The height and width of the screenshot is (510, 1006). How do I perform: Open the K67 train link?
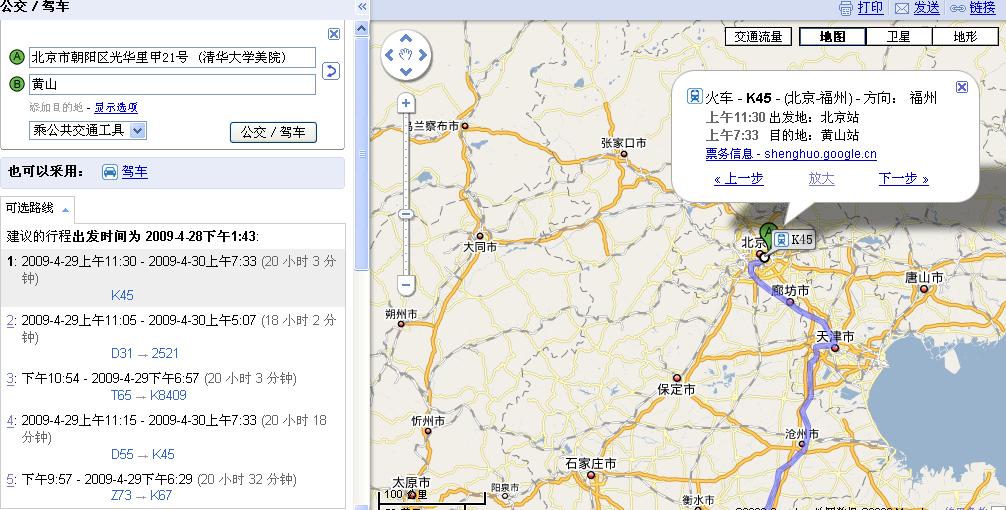click(161, 495)
